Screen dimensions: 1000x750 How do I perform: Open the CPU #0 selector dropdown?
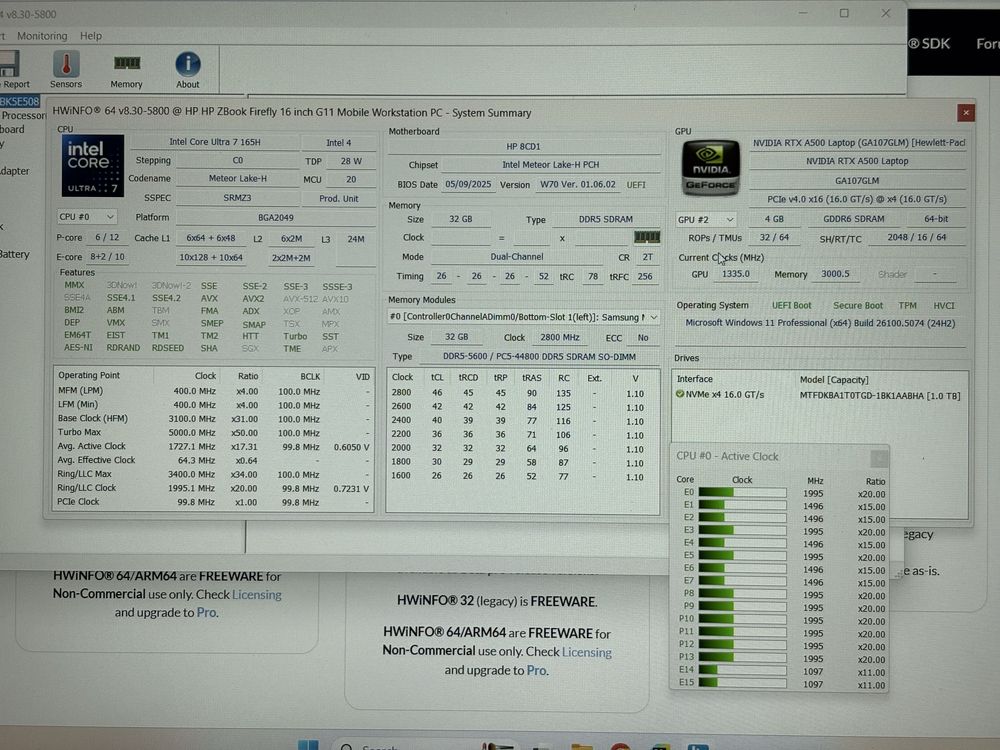tap(87, 217)
